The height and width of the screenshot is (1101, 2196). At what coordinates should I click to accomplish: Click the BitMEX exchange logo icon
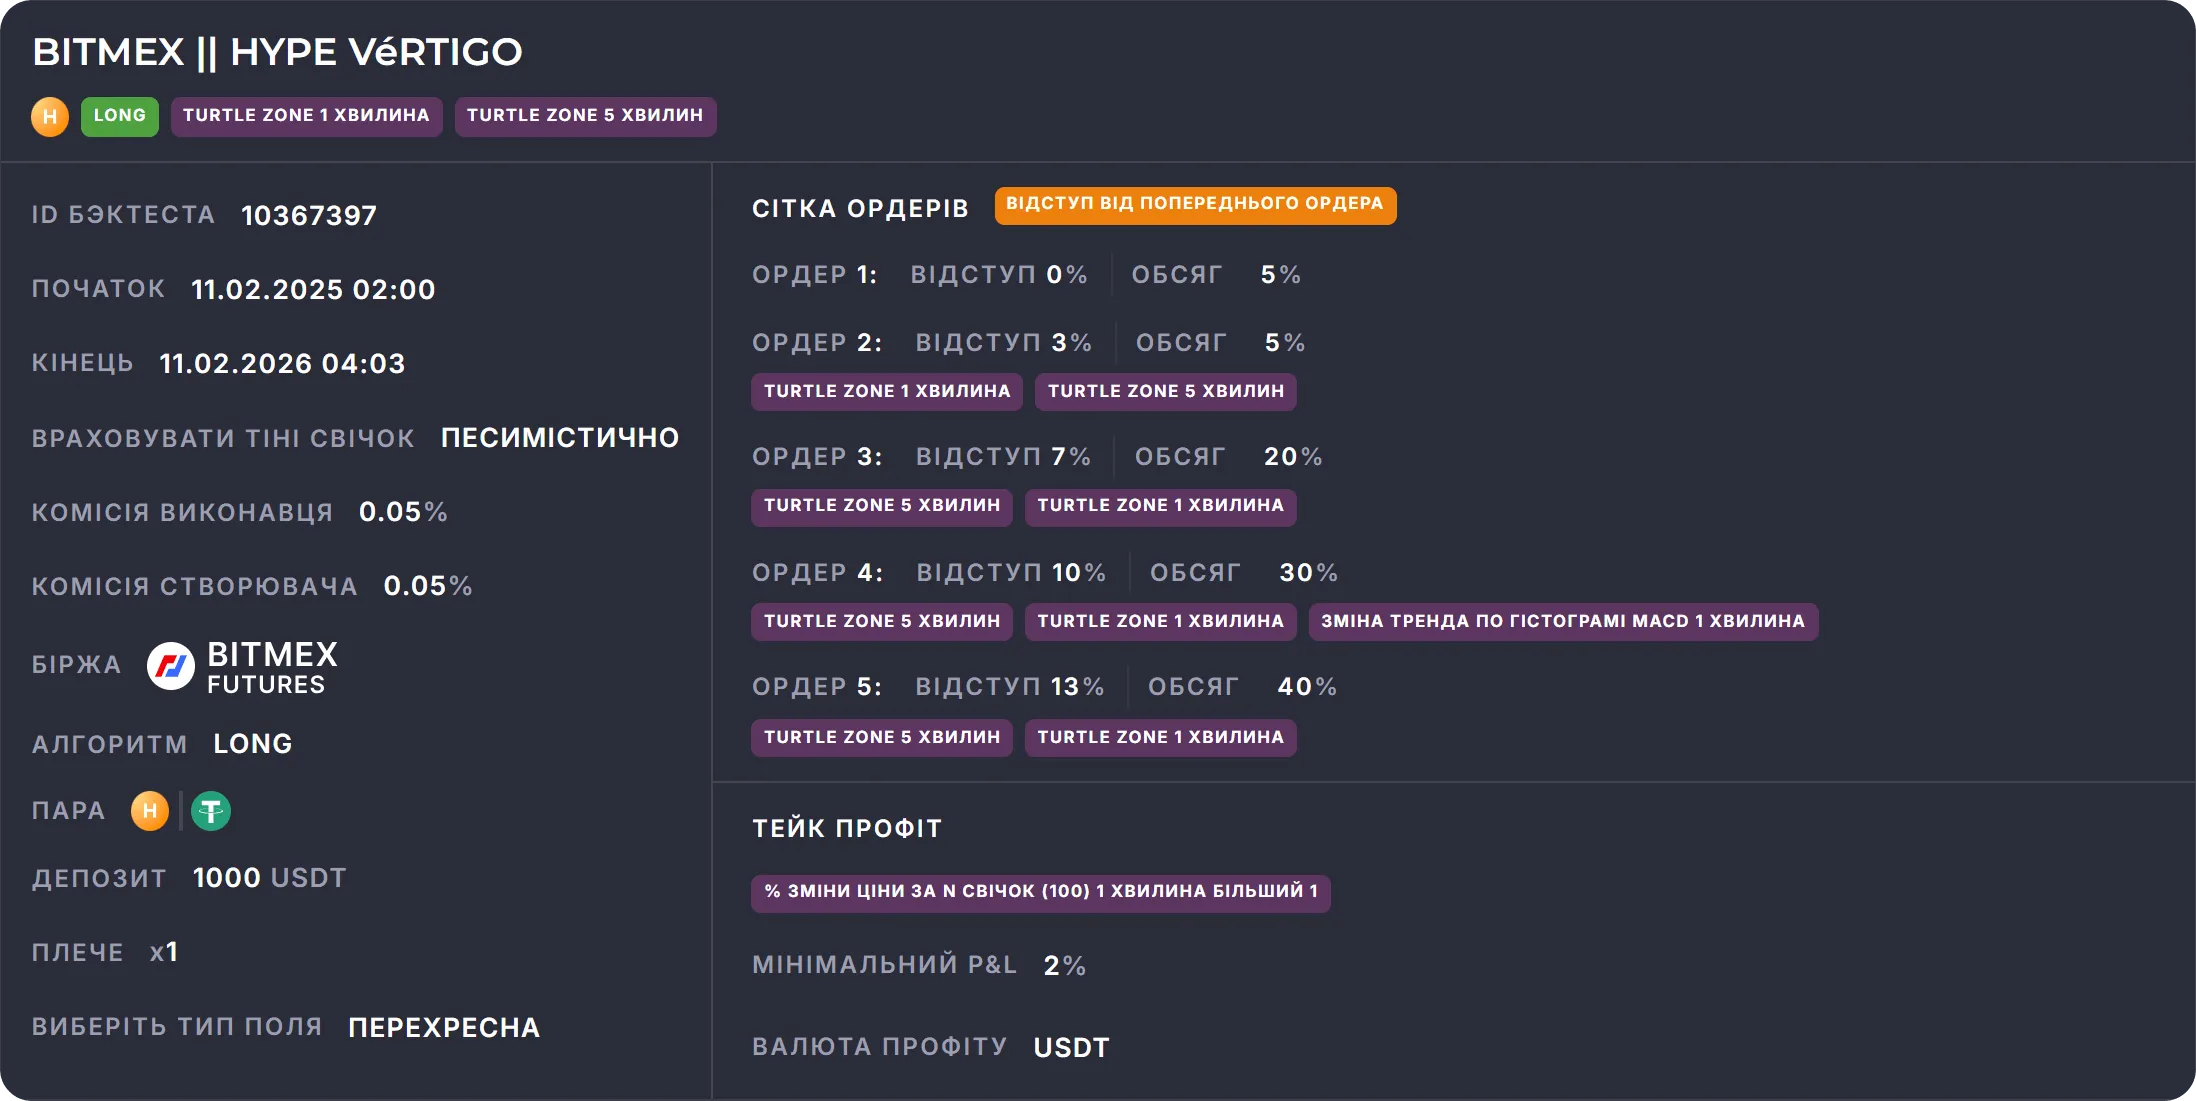click(171, 666)
